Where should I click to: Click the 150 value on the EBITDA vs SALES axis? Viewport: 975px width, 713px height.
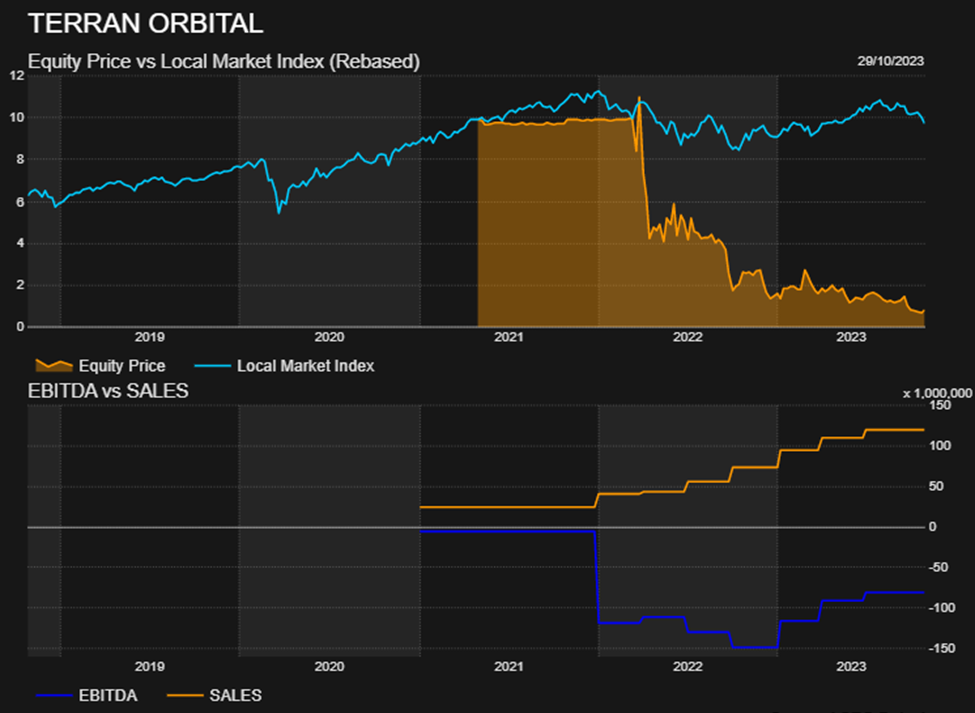[940, 405]
